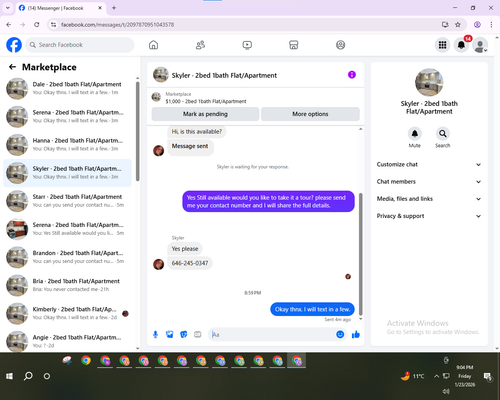Expand the Customize chat section

[429, 164]
